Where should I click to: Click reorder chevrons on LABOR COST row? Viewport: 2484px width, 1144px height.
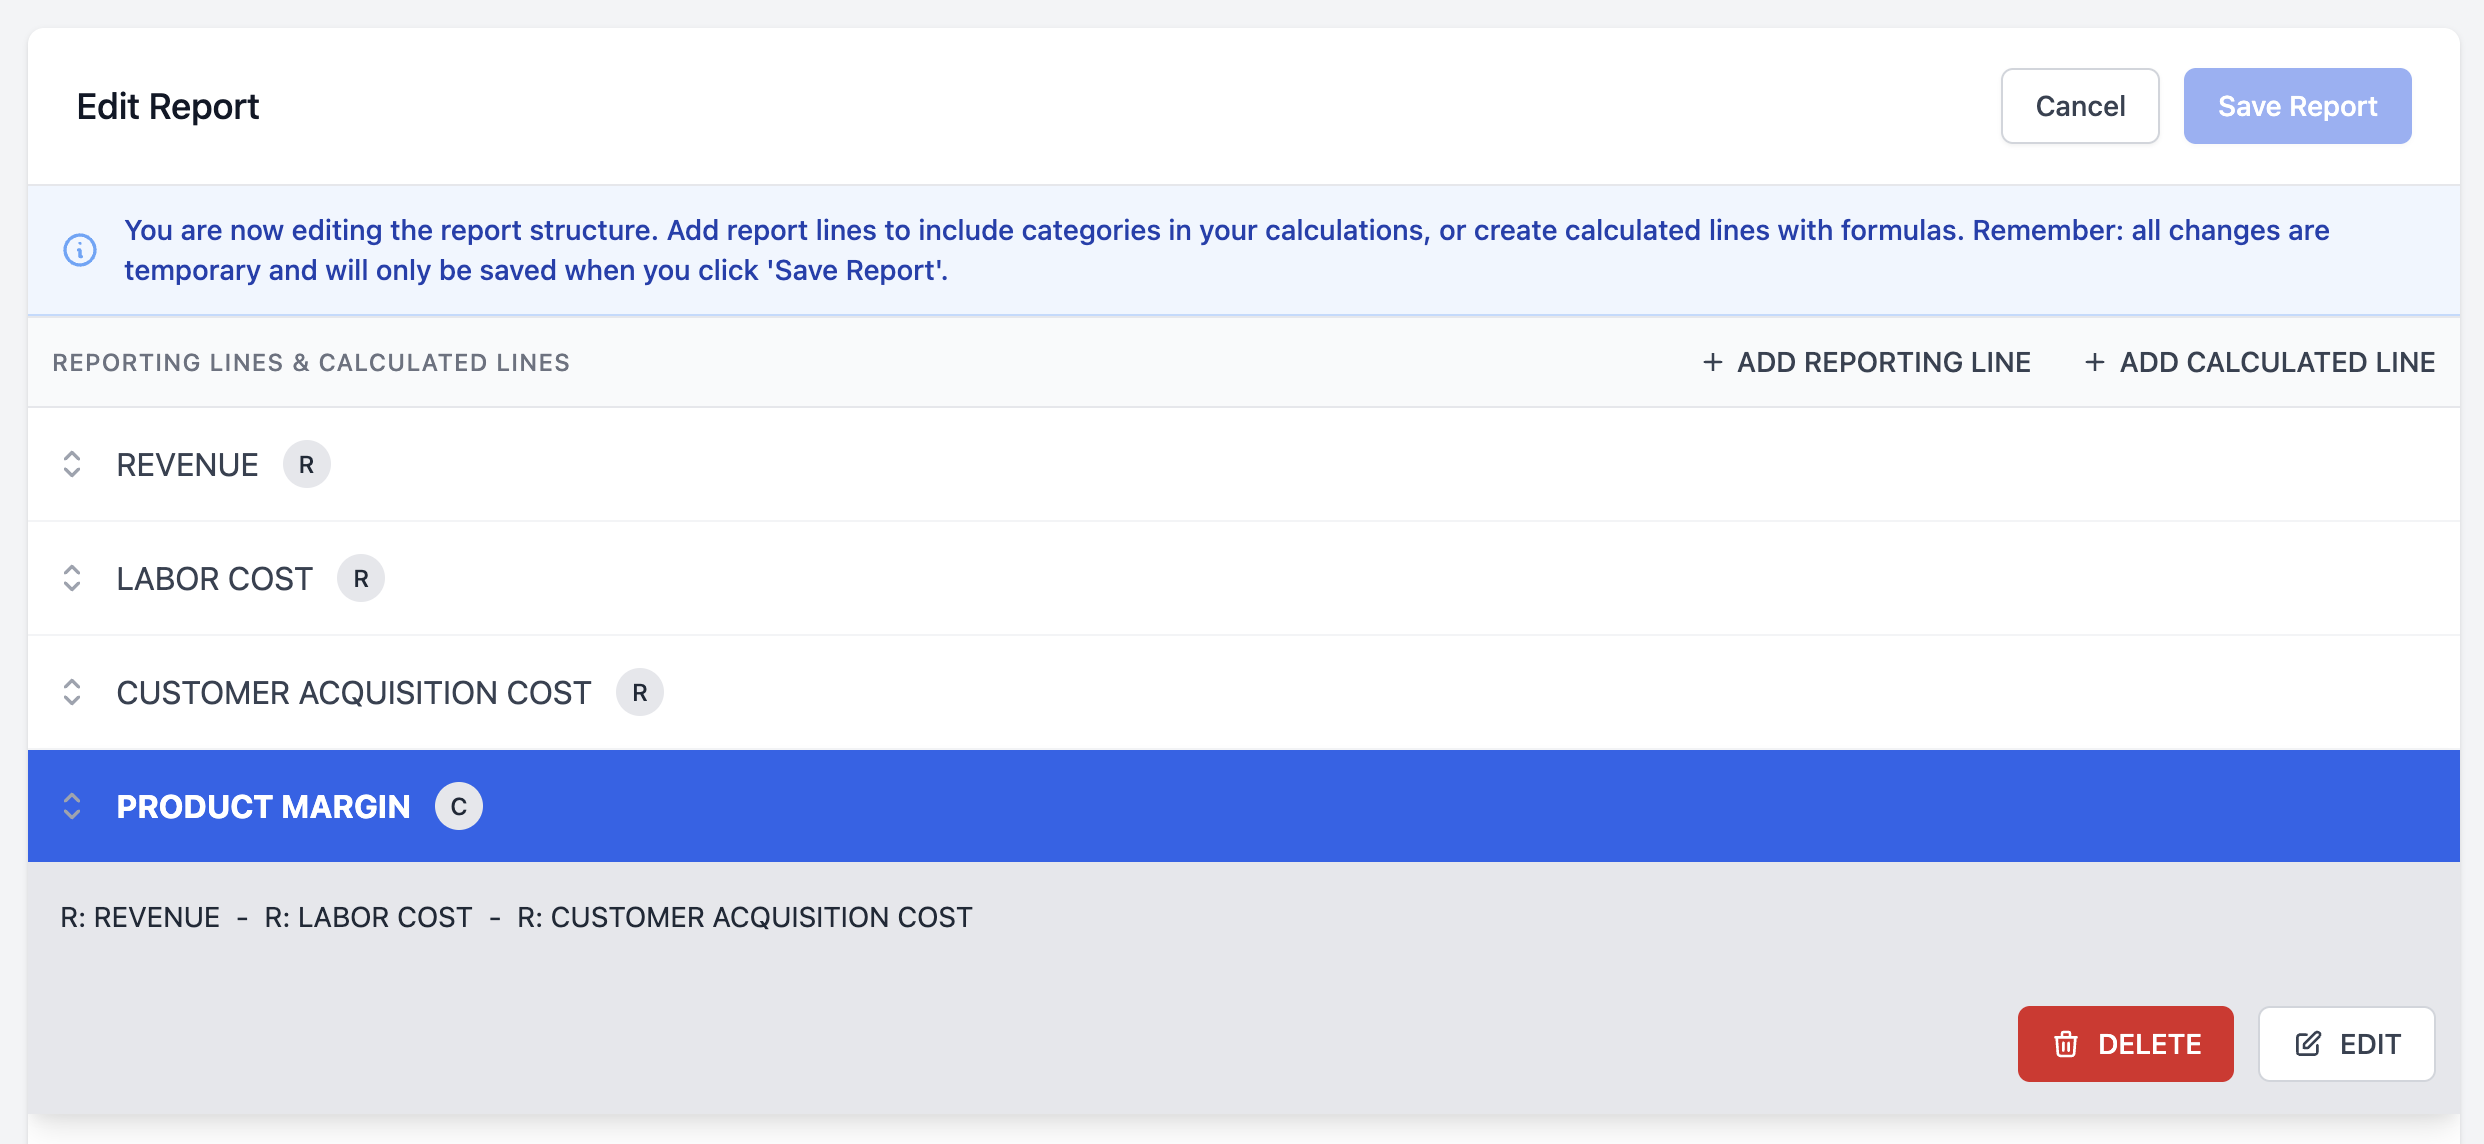tap(72, 579)
